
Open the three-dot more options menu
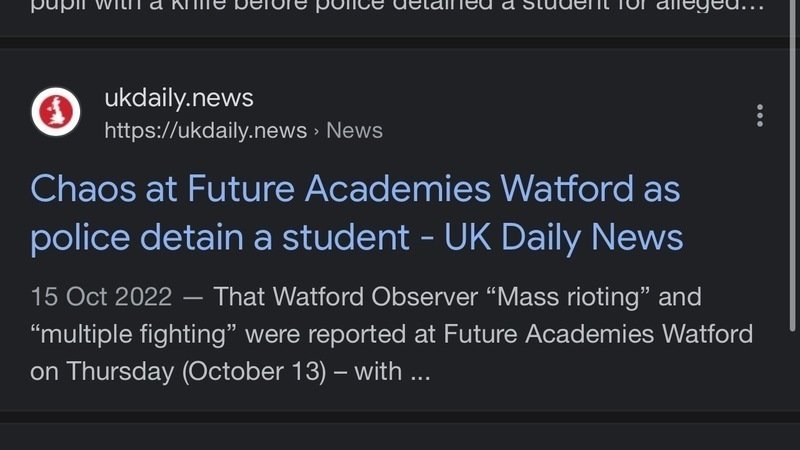coord(760,115)
